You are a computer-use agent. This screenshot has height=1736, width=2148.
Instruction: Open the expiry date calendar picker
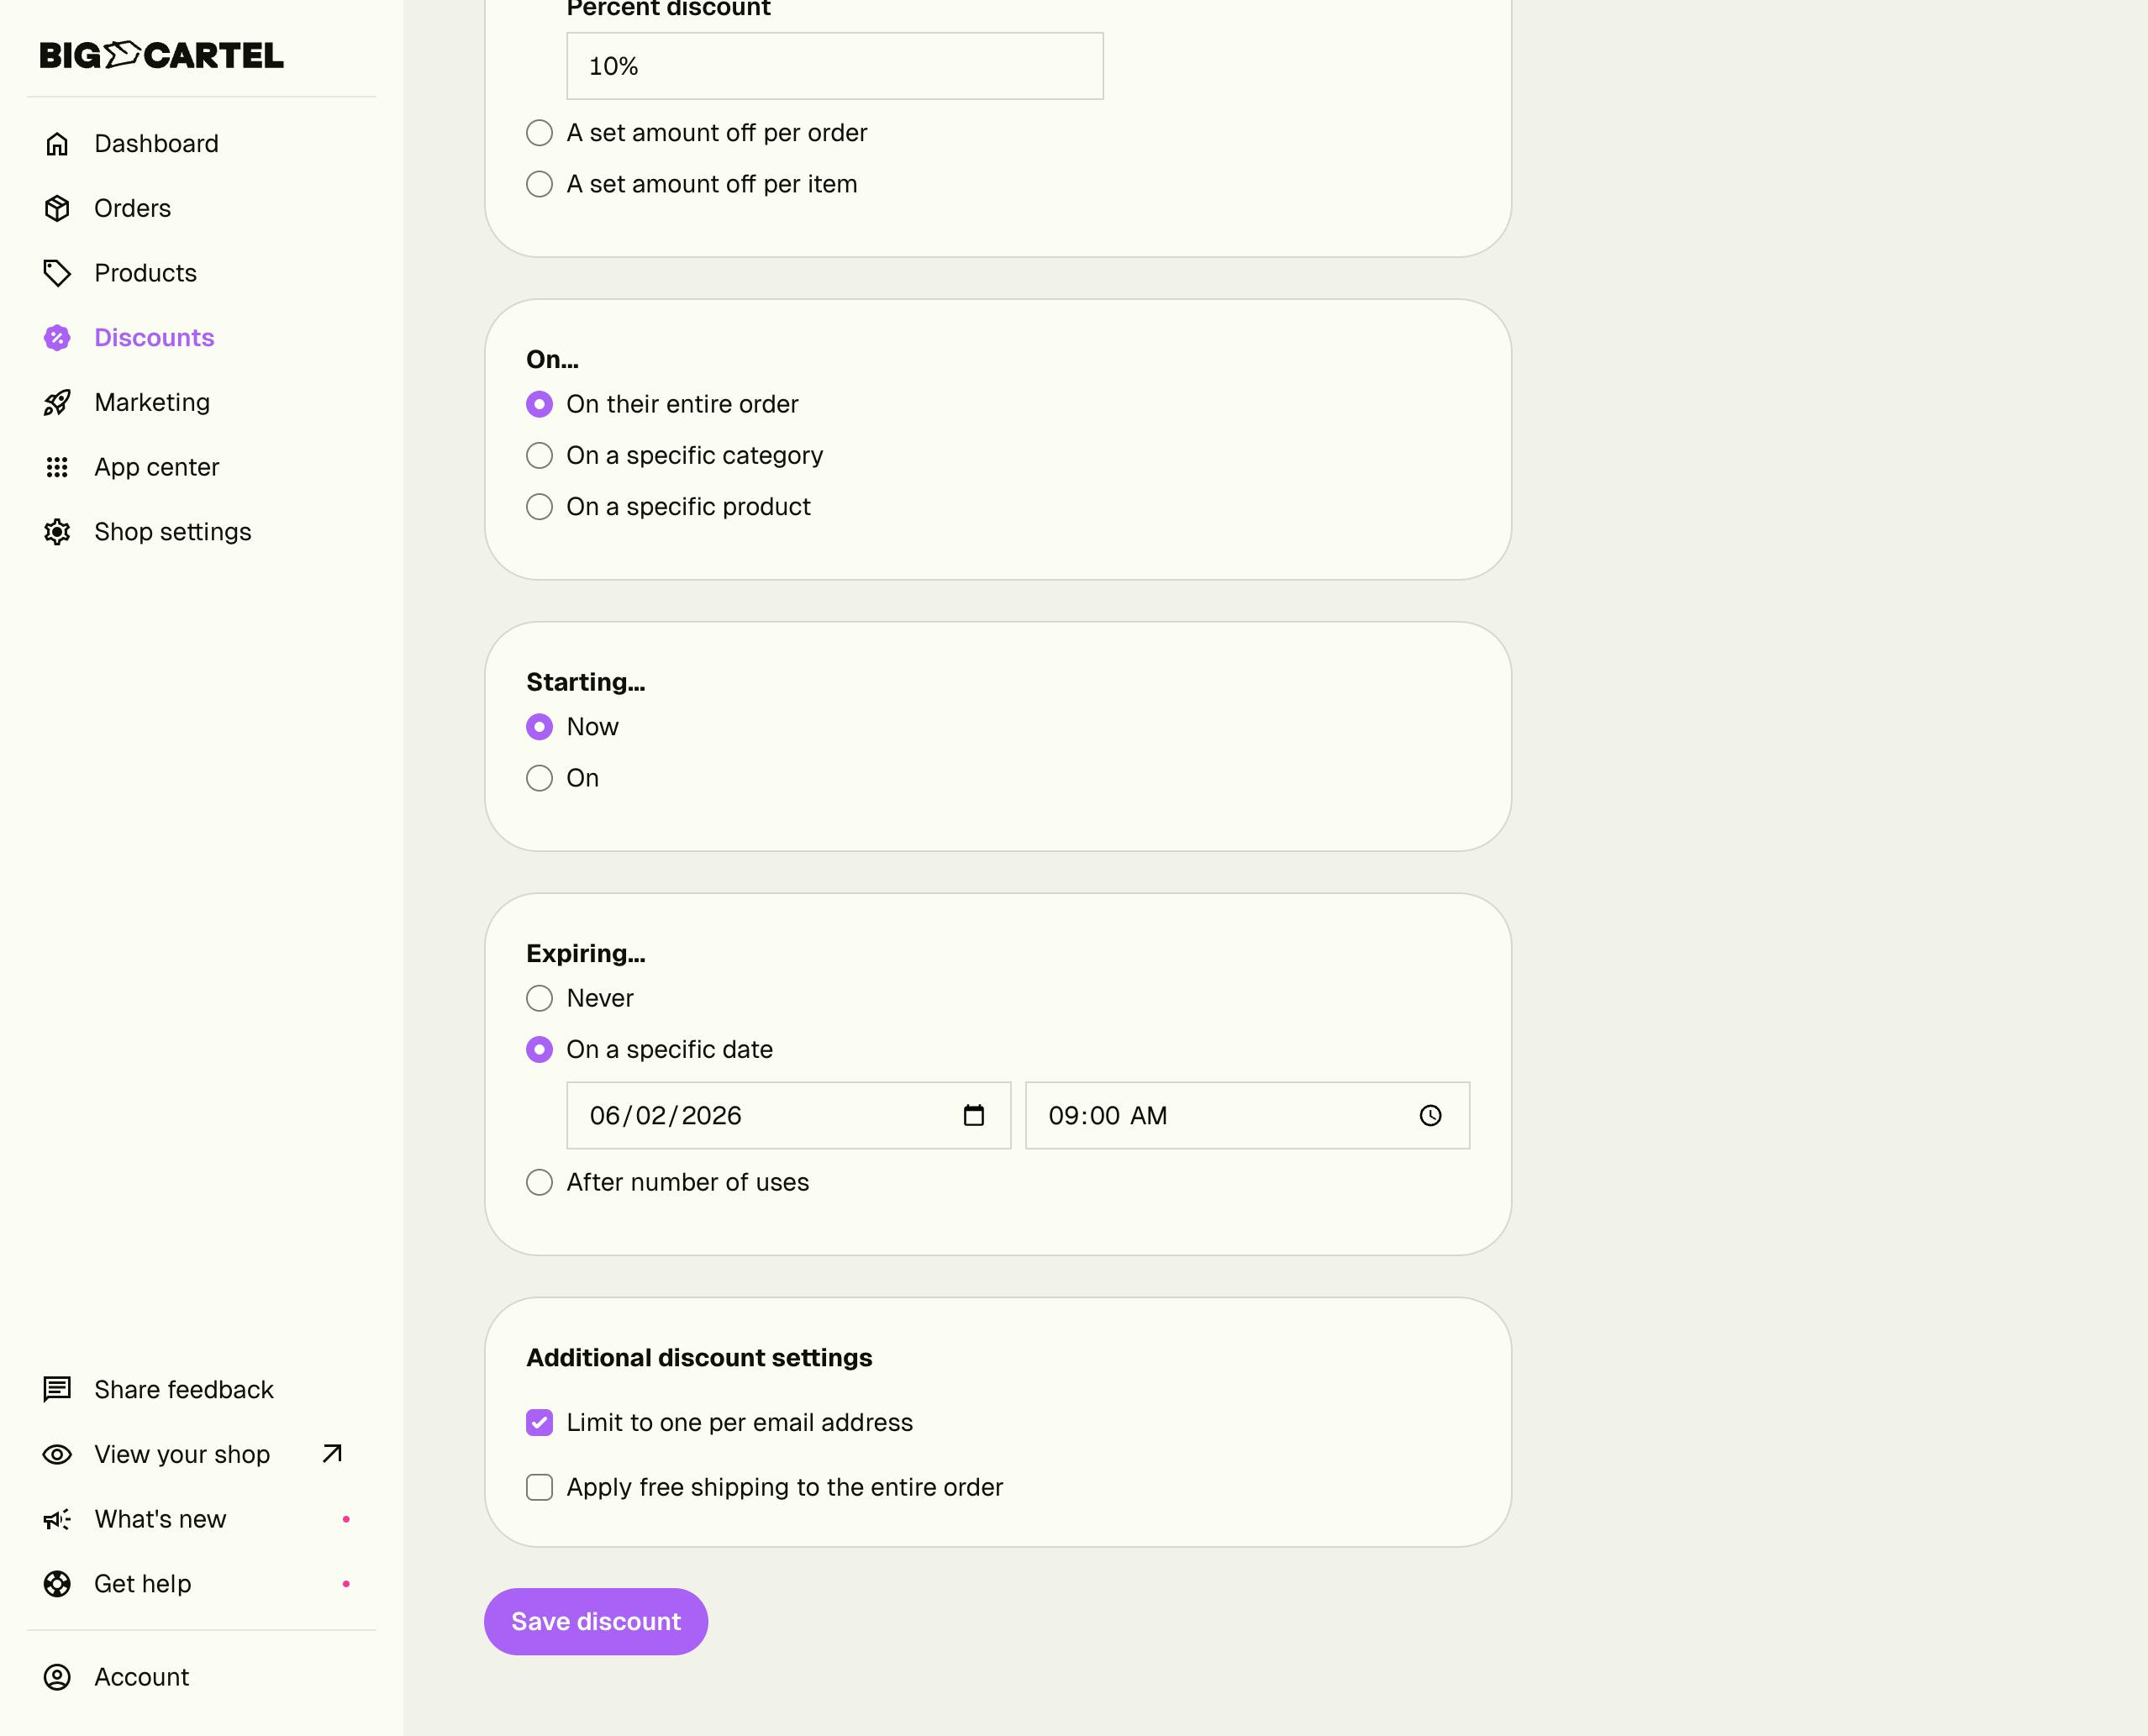973,1115
